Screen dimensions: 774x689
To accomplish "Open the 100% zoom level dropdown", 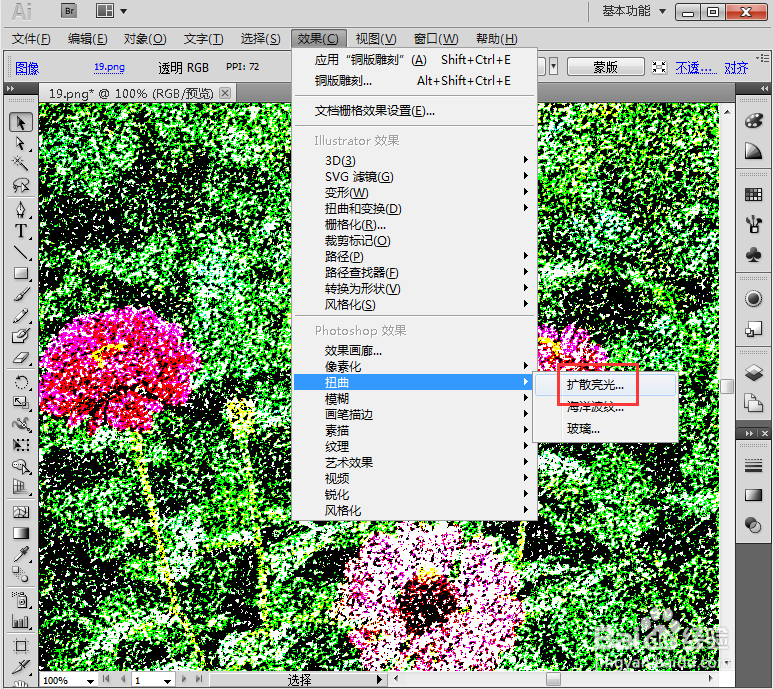I will [x=90, y=681].
